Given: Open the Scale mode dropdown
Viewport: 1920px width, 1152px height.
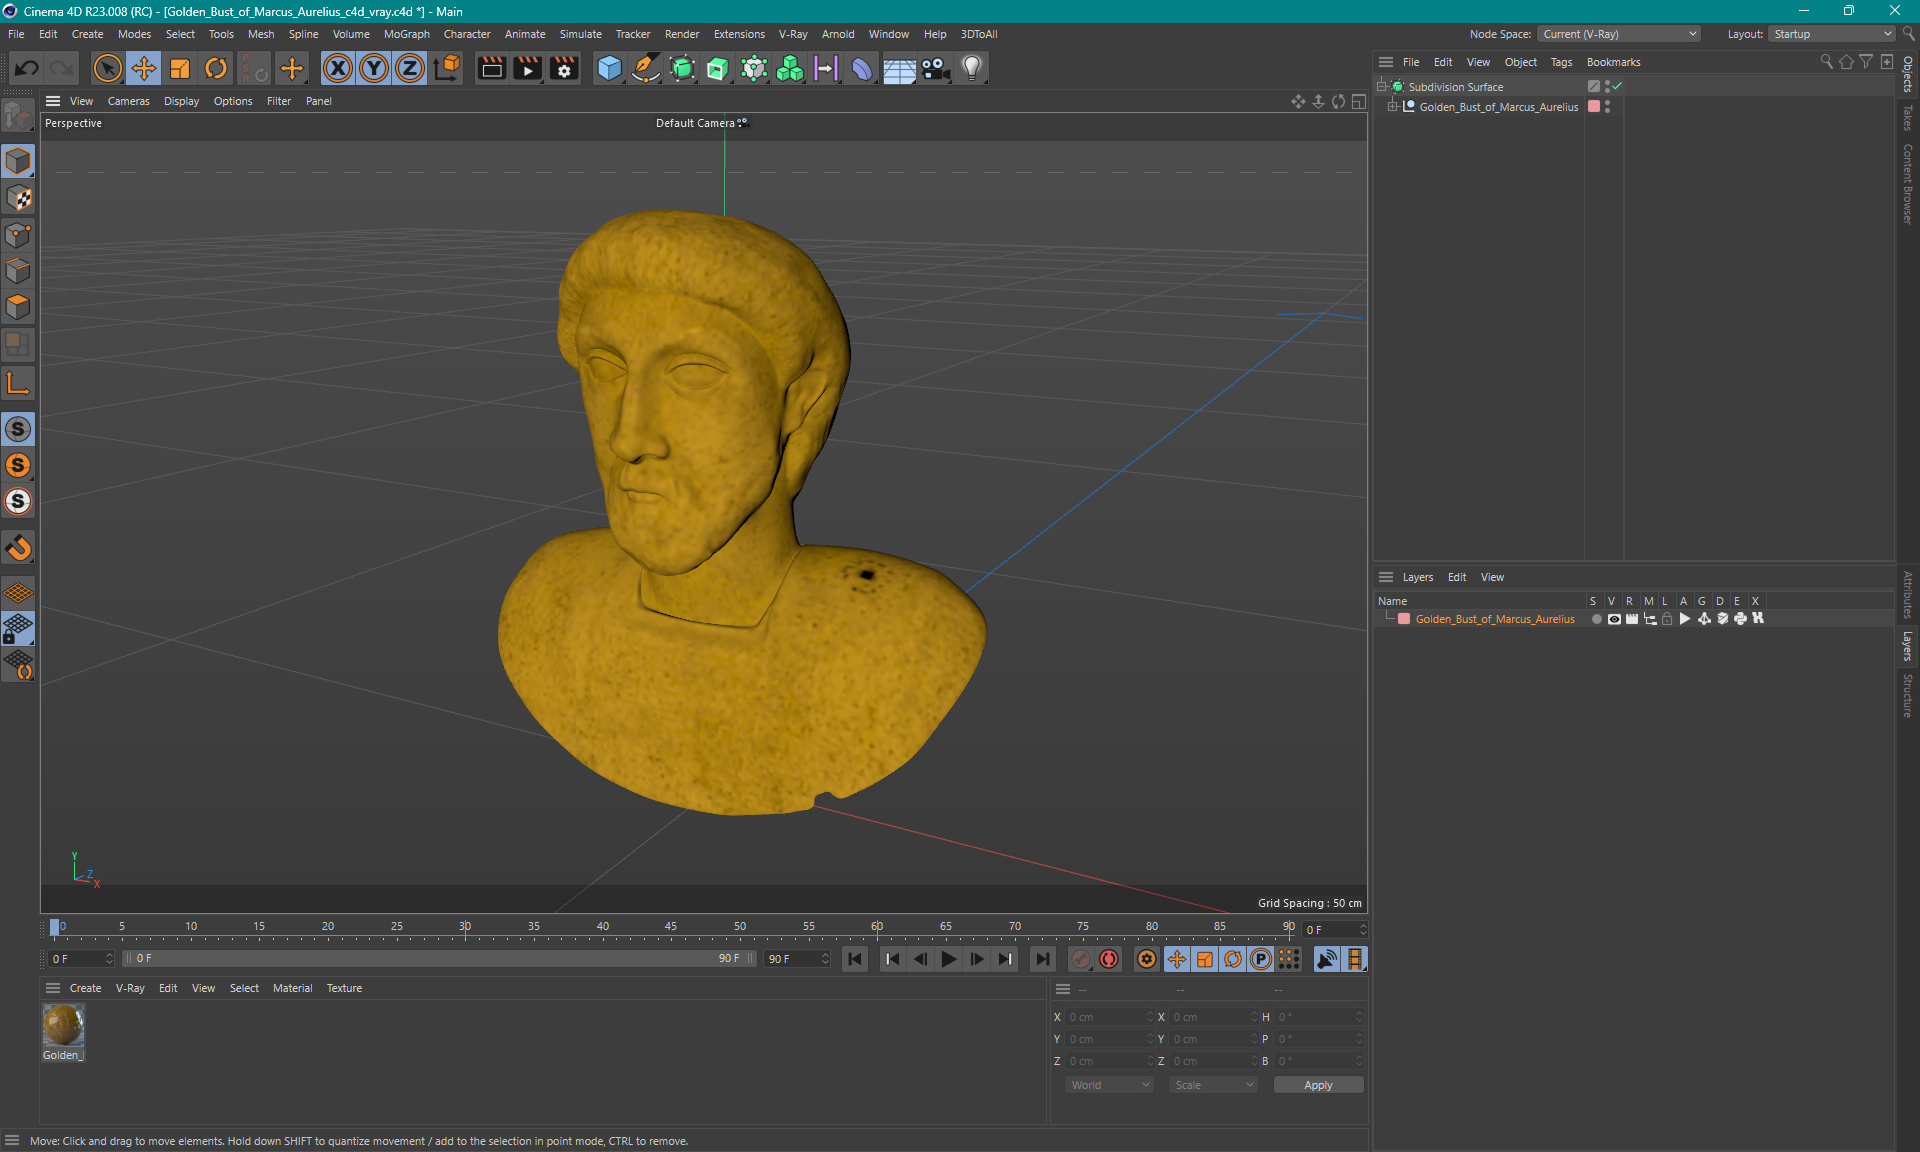Looking at the screenshot, I should pyautogui.click(x=1214, y=1085).
